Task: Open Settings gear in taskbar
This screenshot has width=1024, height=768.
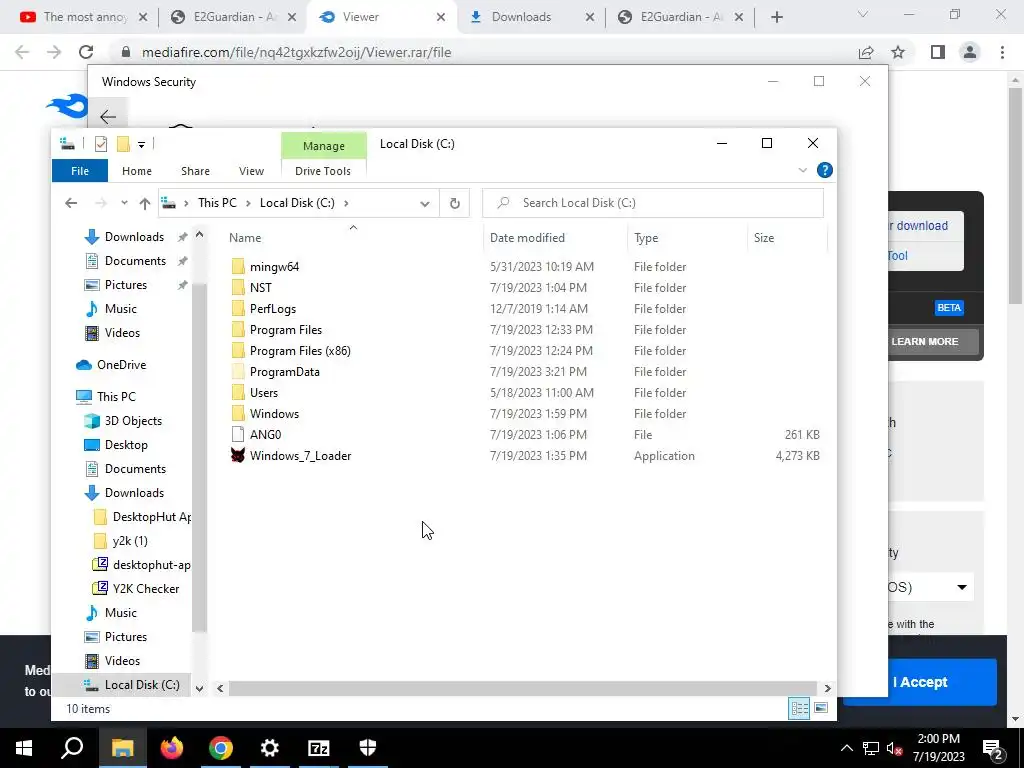Action: point(270,748)
